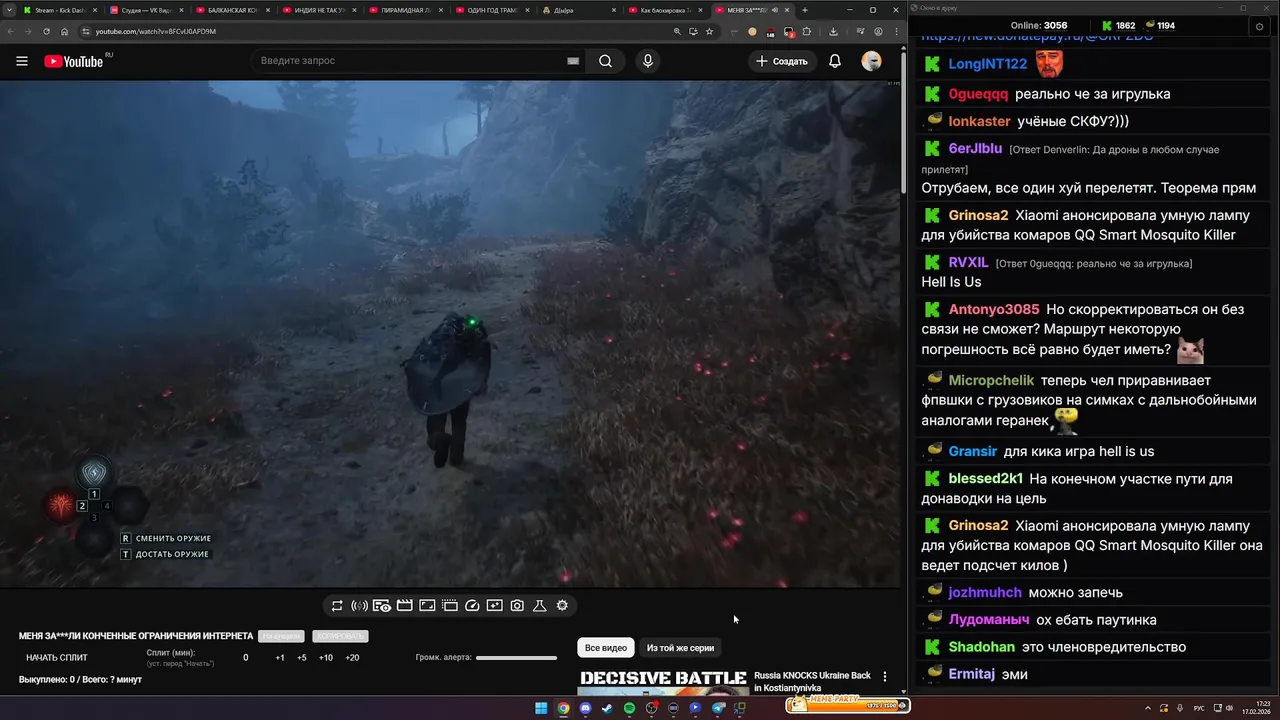
Task: Click the video filters icon with plus
Action: point(494,606)
